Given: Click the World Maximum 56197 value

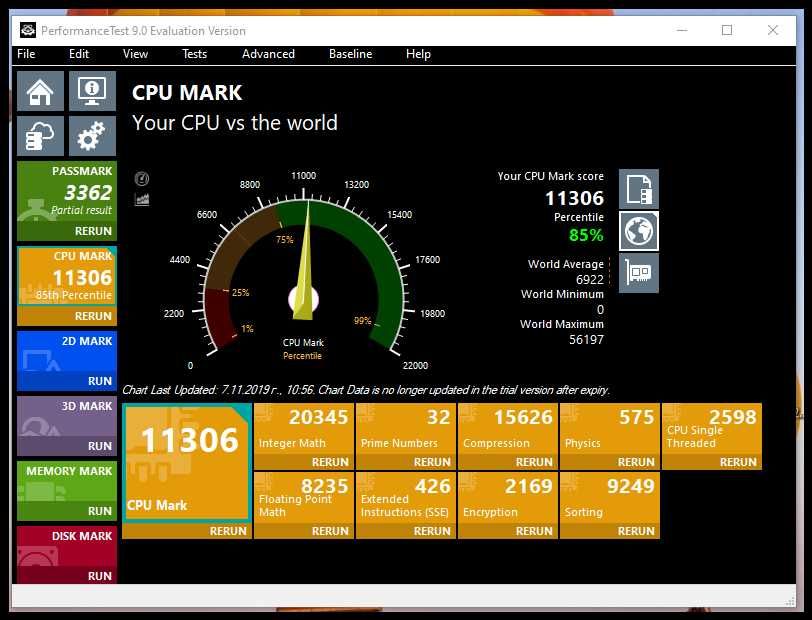Looking at the screenshot, I should [x=586, y=340].
